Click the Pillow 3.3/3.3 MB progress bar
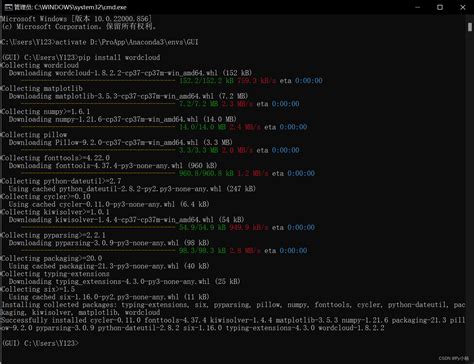Image resolution: width=474 pixels, height=364 pixels. pyautogui.click(x=98, y=150)
